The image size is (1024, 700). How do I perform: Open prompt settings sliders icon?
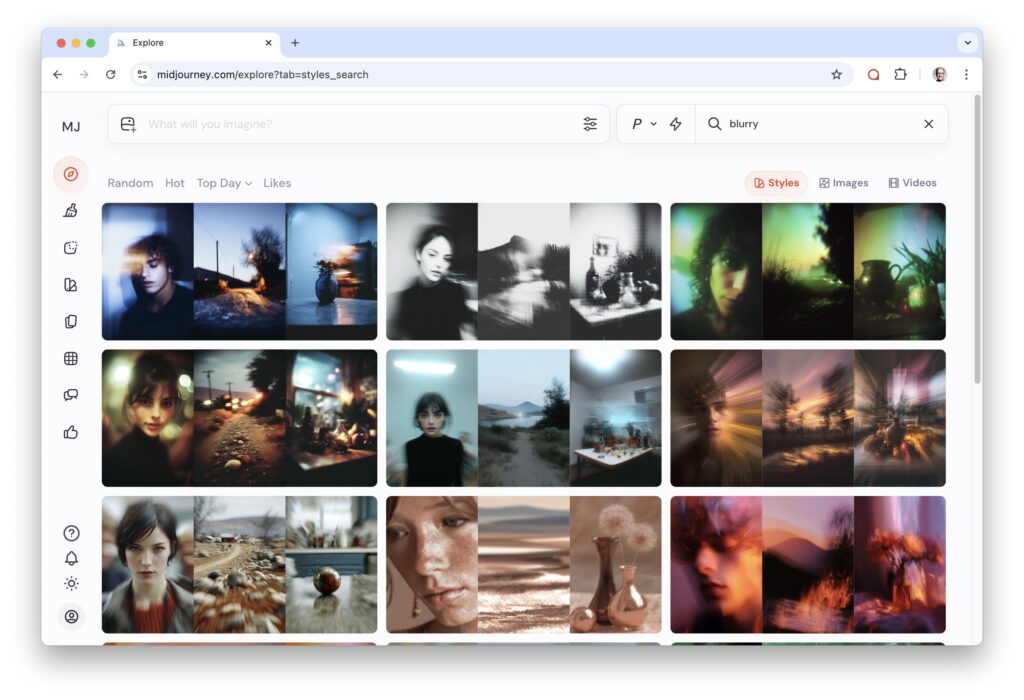point(590,124)
